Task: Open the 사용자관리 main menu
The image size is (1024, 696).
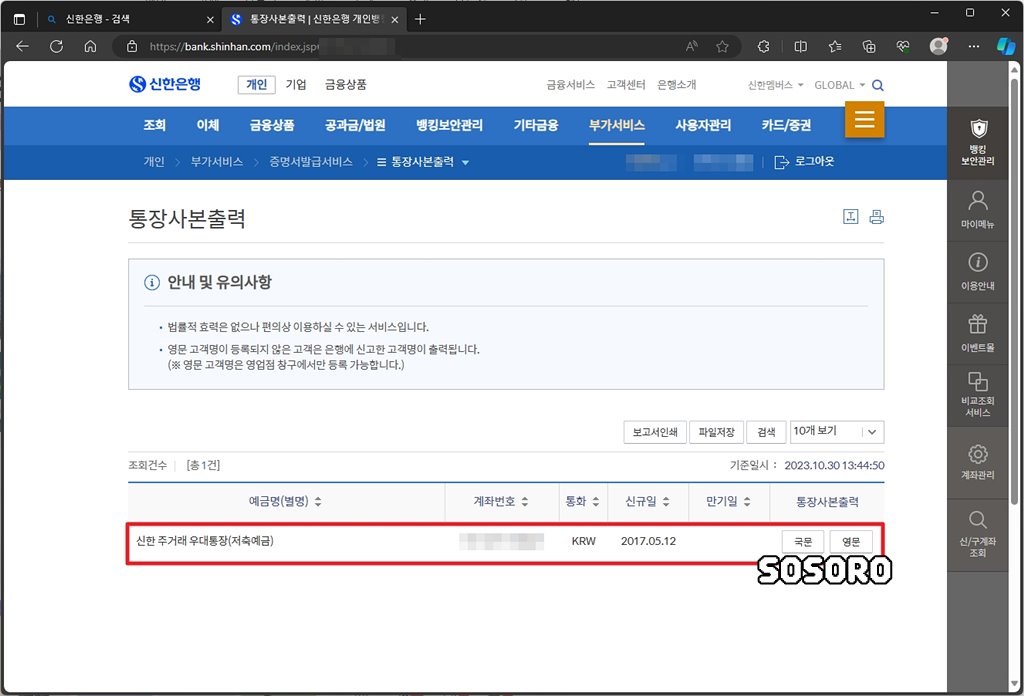Action: pyautogui.click(x=703, y=125)
